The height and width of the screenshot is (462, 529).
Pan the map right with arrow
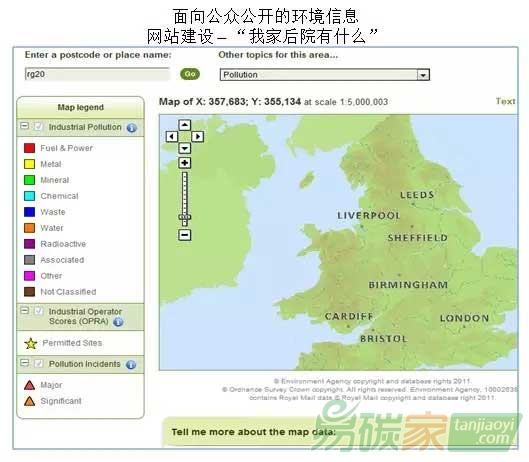(198, 137)
